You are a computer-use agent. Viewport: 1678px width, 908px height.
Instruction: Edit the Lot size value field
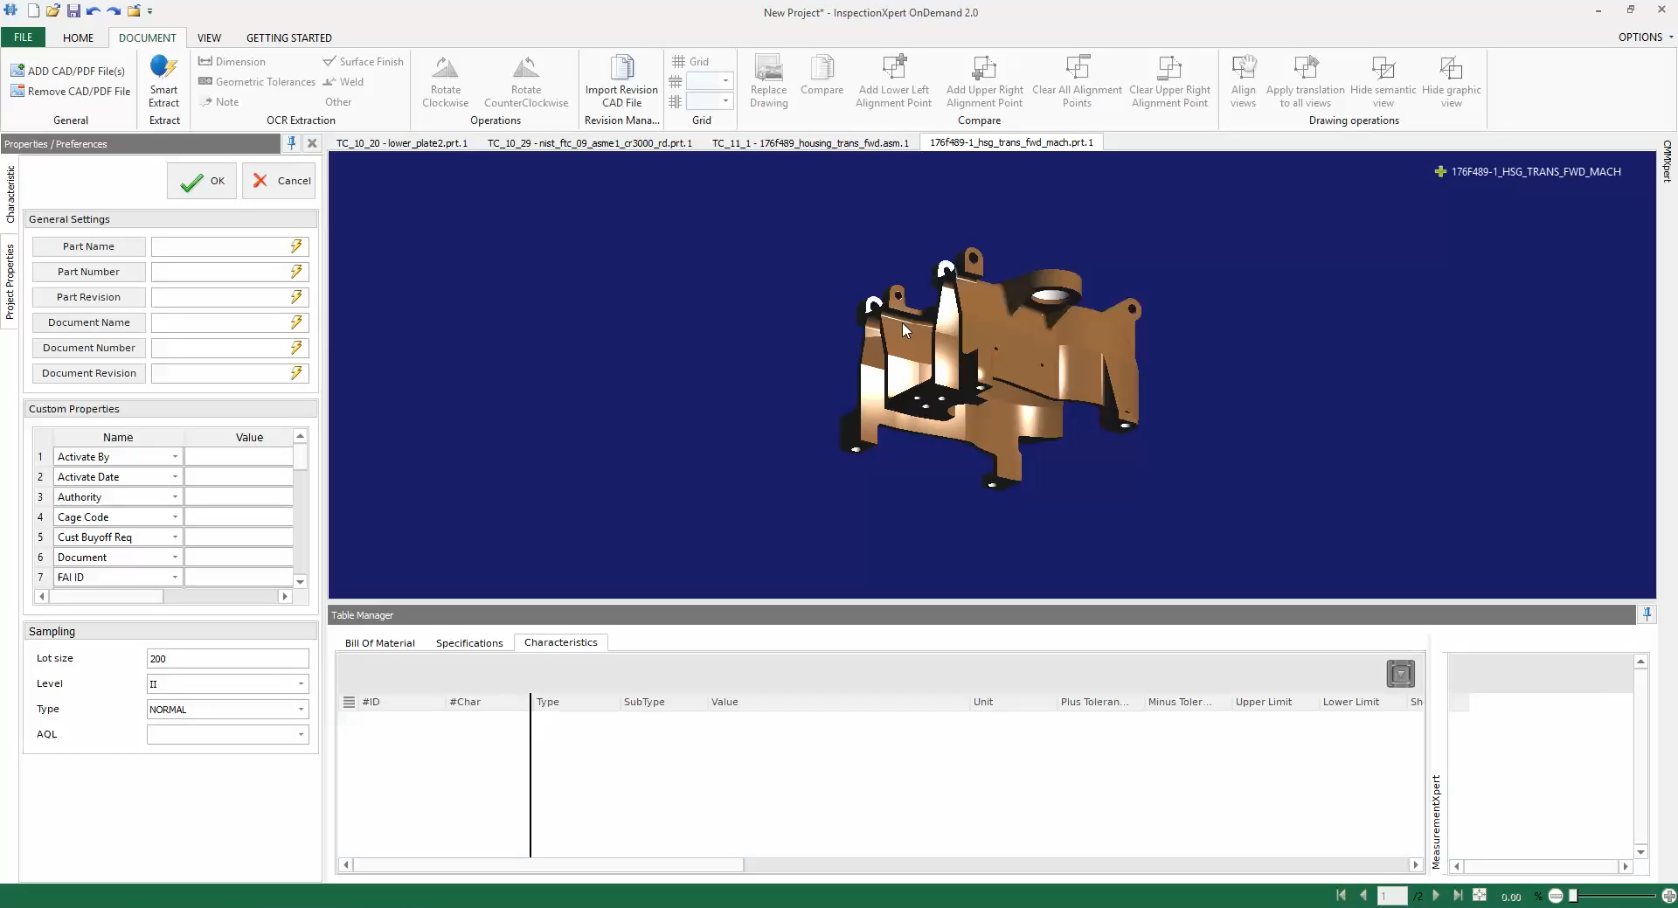[x=227, y=658]
